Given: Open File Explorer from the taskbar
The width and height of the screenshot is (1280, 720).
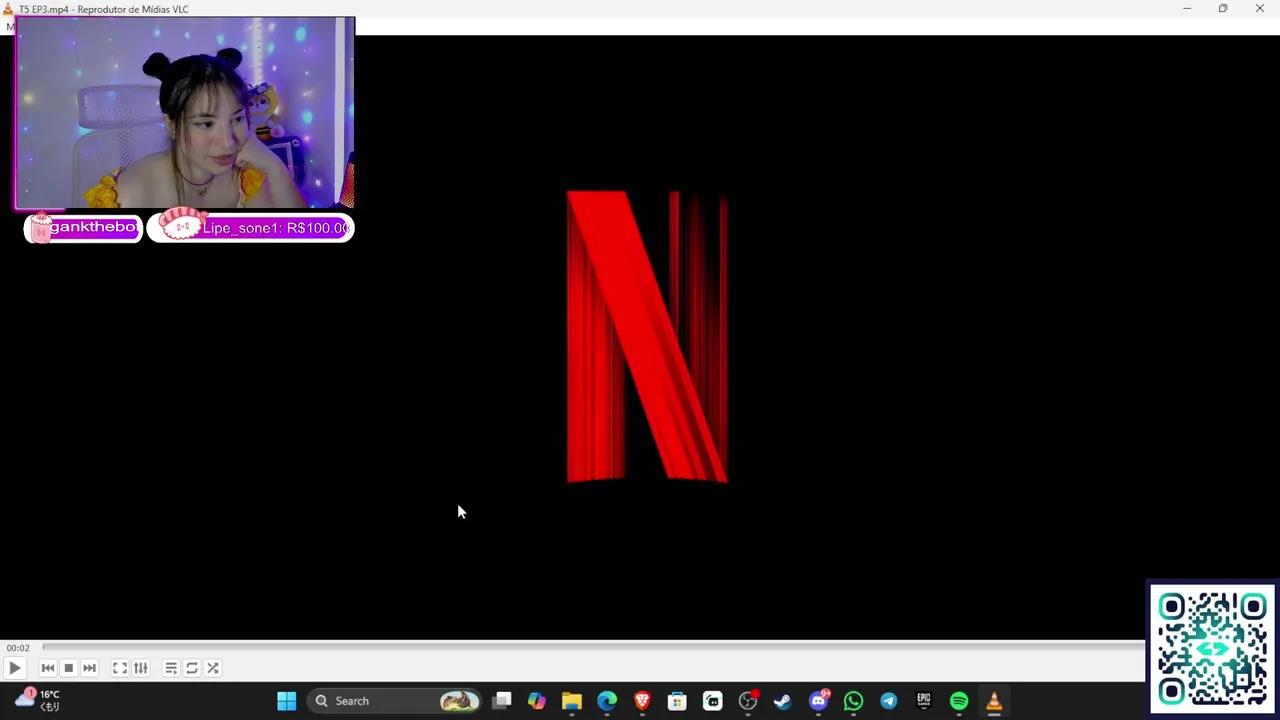Looking at the screenshot, I should [572, 701].
